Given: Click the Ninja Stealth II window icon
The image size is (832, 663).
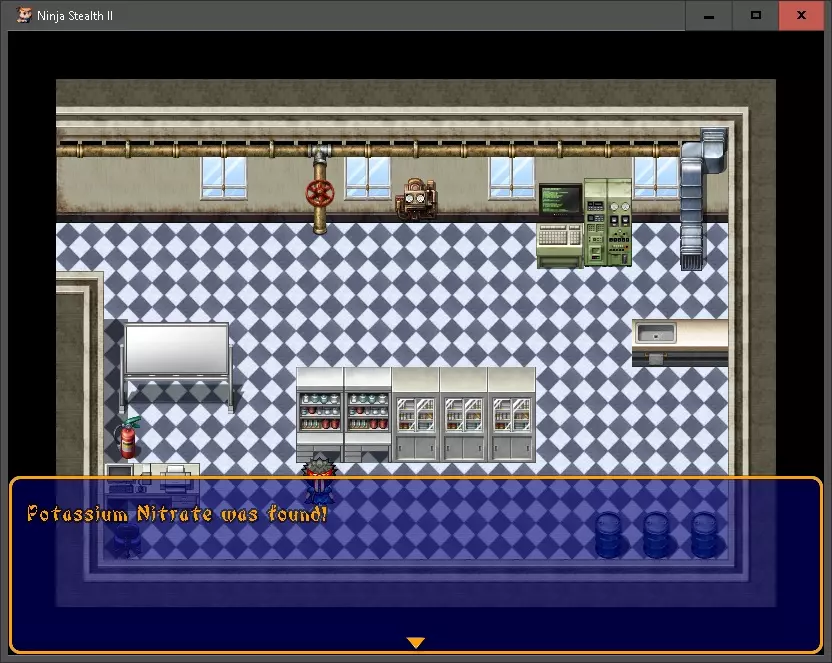Looking at the screenshot, I should coord(23,15).
